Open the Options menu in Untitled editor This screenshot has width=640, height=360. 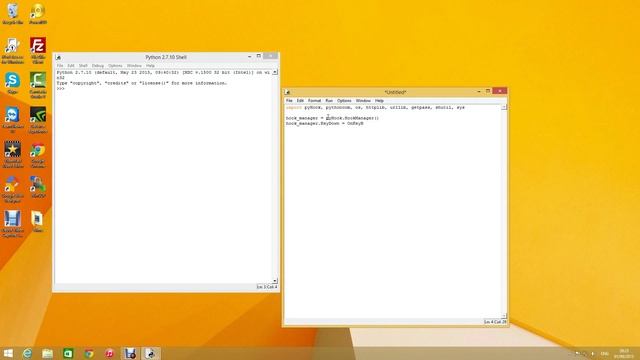[344, 100]
